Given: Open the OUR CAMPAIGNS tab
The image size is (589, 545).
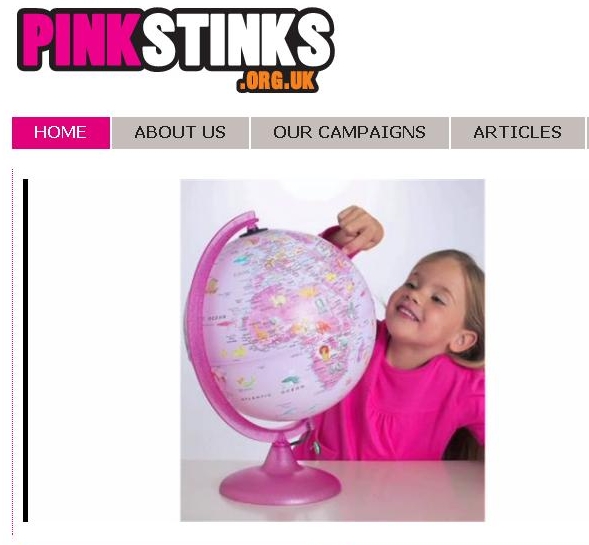Looking at the screenshot, I should (x=350, y=133).
